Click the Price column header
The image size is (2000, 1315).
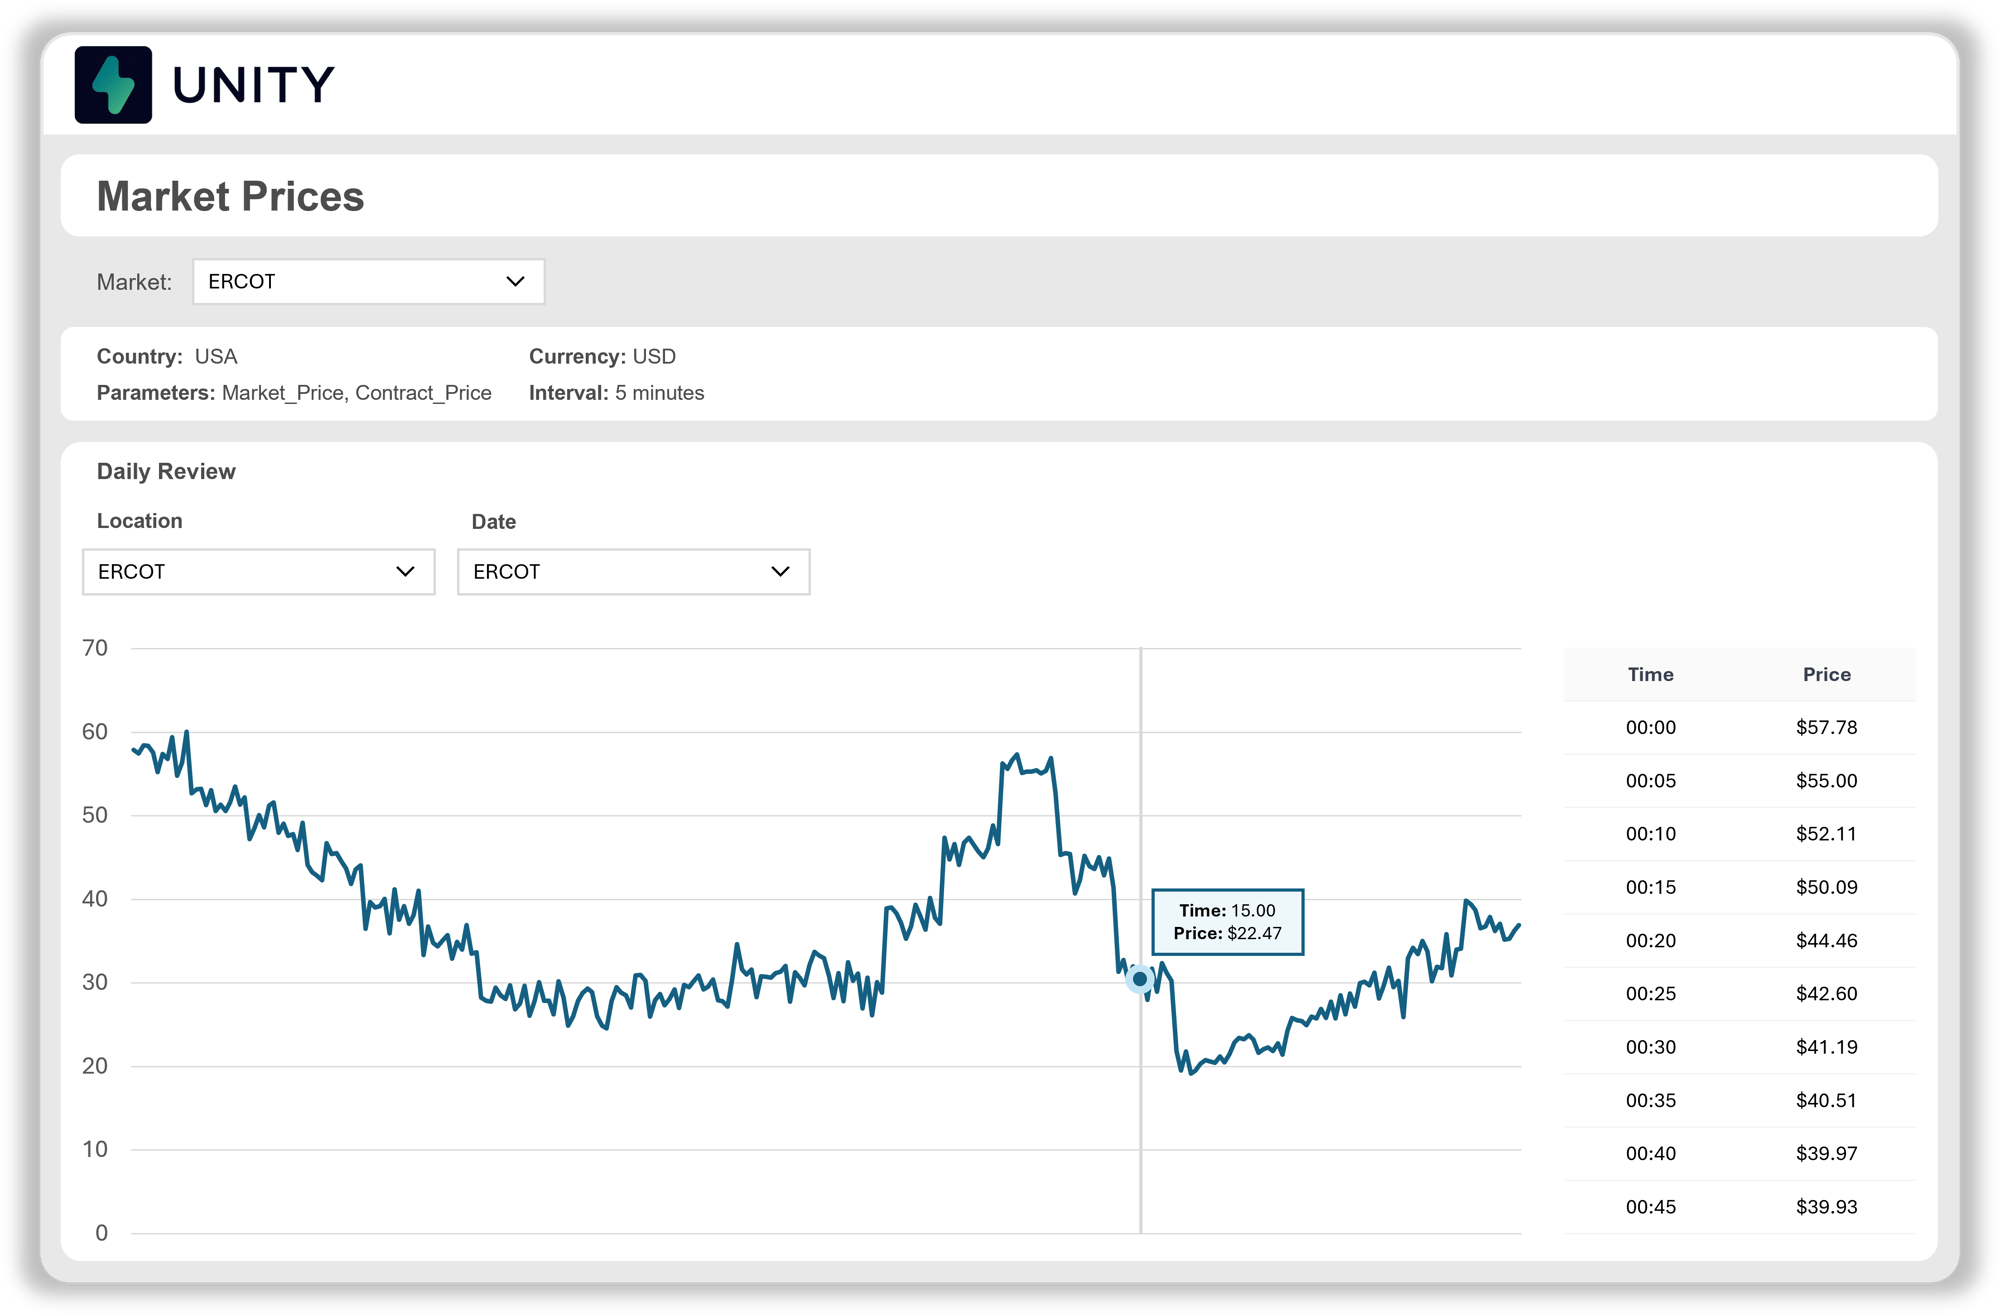tap(1826, 675)
